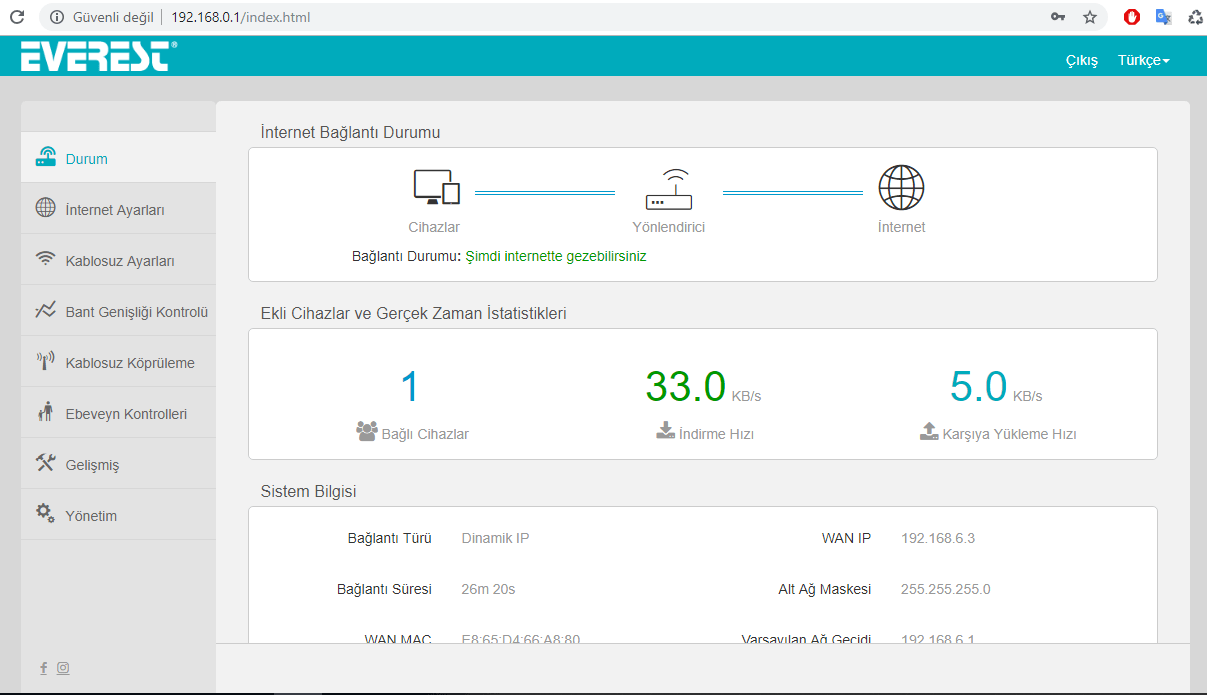The width and height of the screenshot is (1207, 695).
Task: Open İnternet Ayarları menu
Action: coord(115,210)
